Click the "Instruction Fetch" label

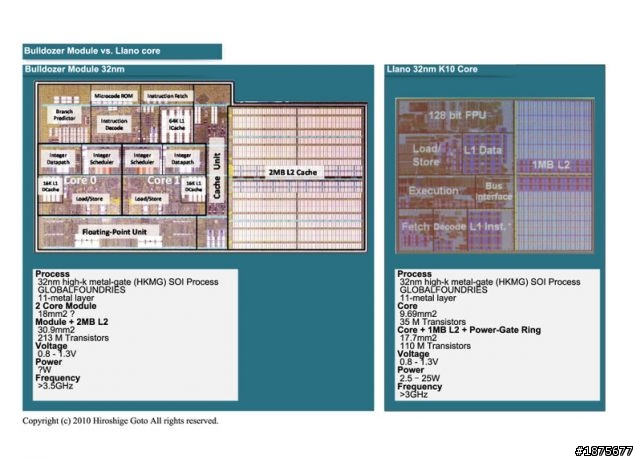click(x=167, y=96)
